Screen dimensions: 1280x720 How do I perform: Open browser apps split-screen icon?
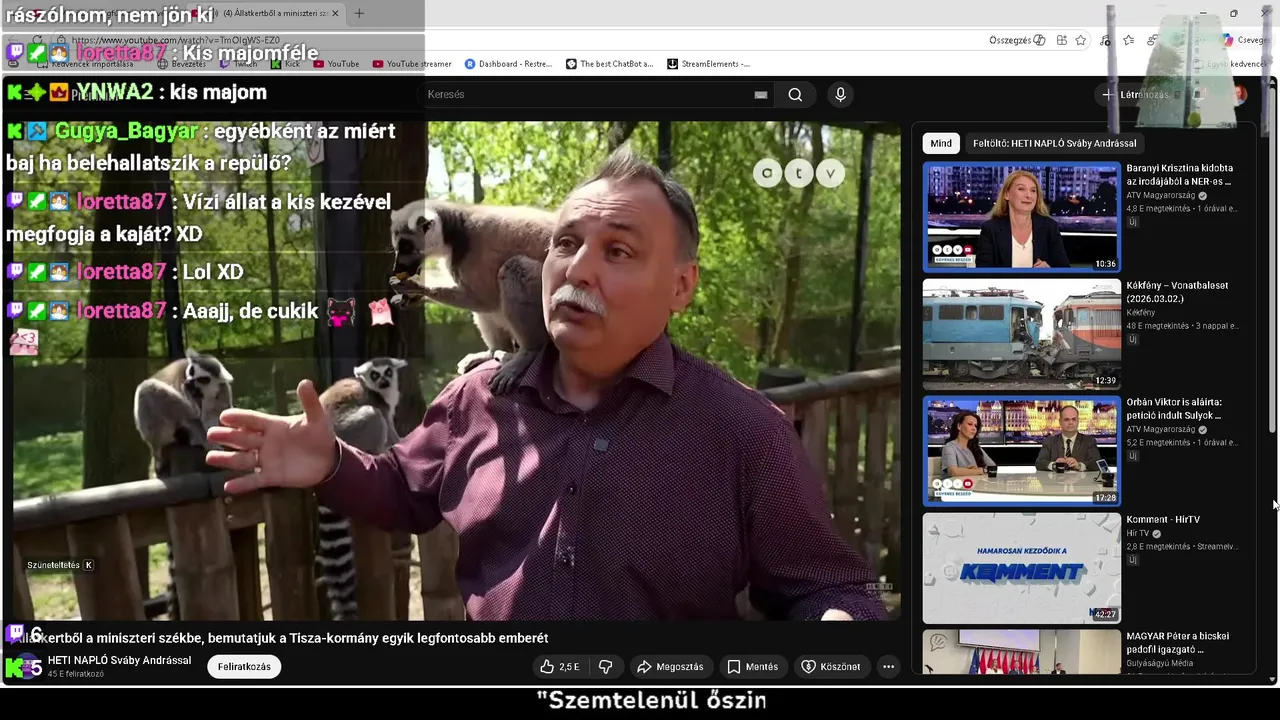[1061, 40]
